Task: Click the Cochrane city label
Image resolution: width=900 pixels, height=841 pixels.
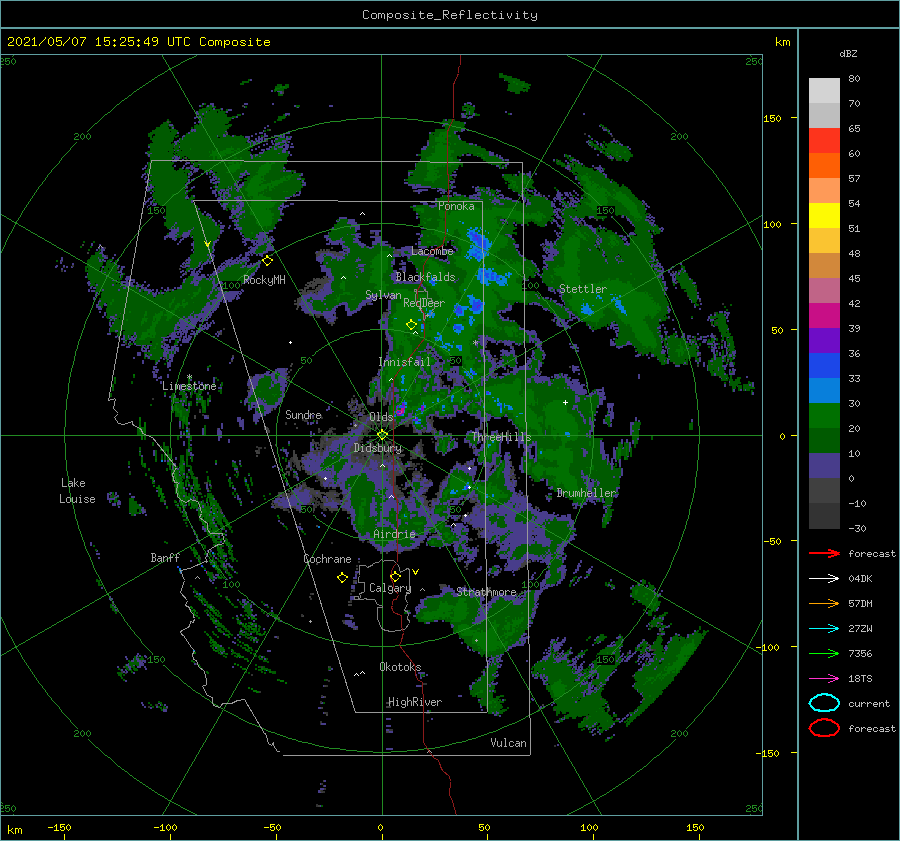Action: click(x=327, y=559)
